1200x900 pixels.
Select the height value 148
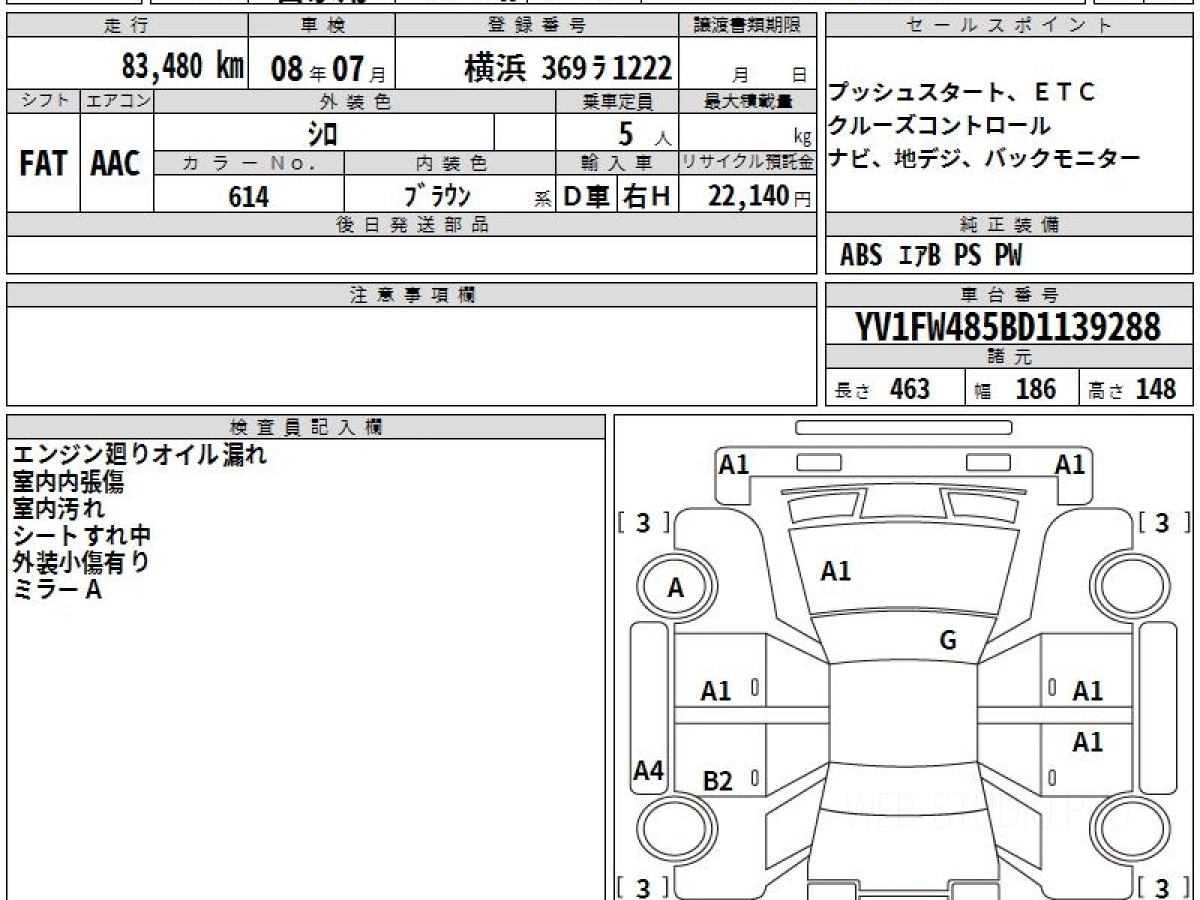click(1155, 389)
